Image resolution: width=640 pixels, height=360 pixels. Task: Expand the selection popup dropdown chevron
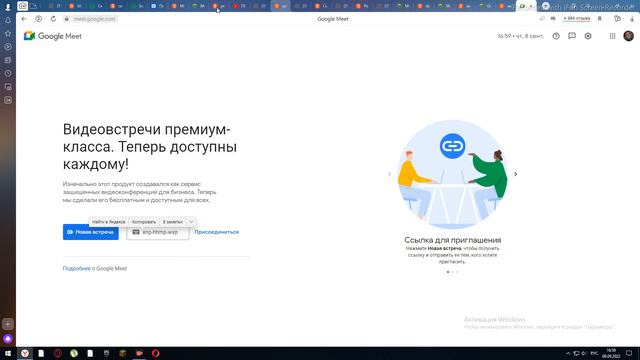[191, 222]
